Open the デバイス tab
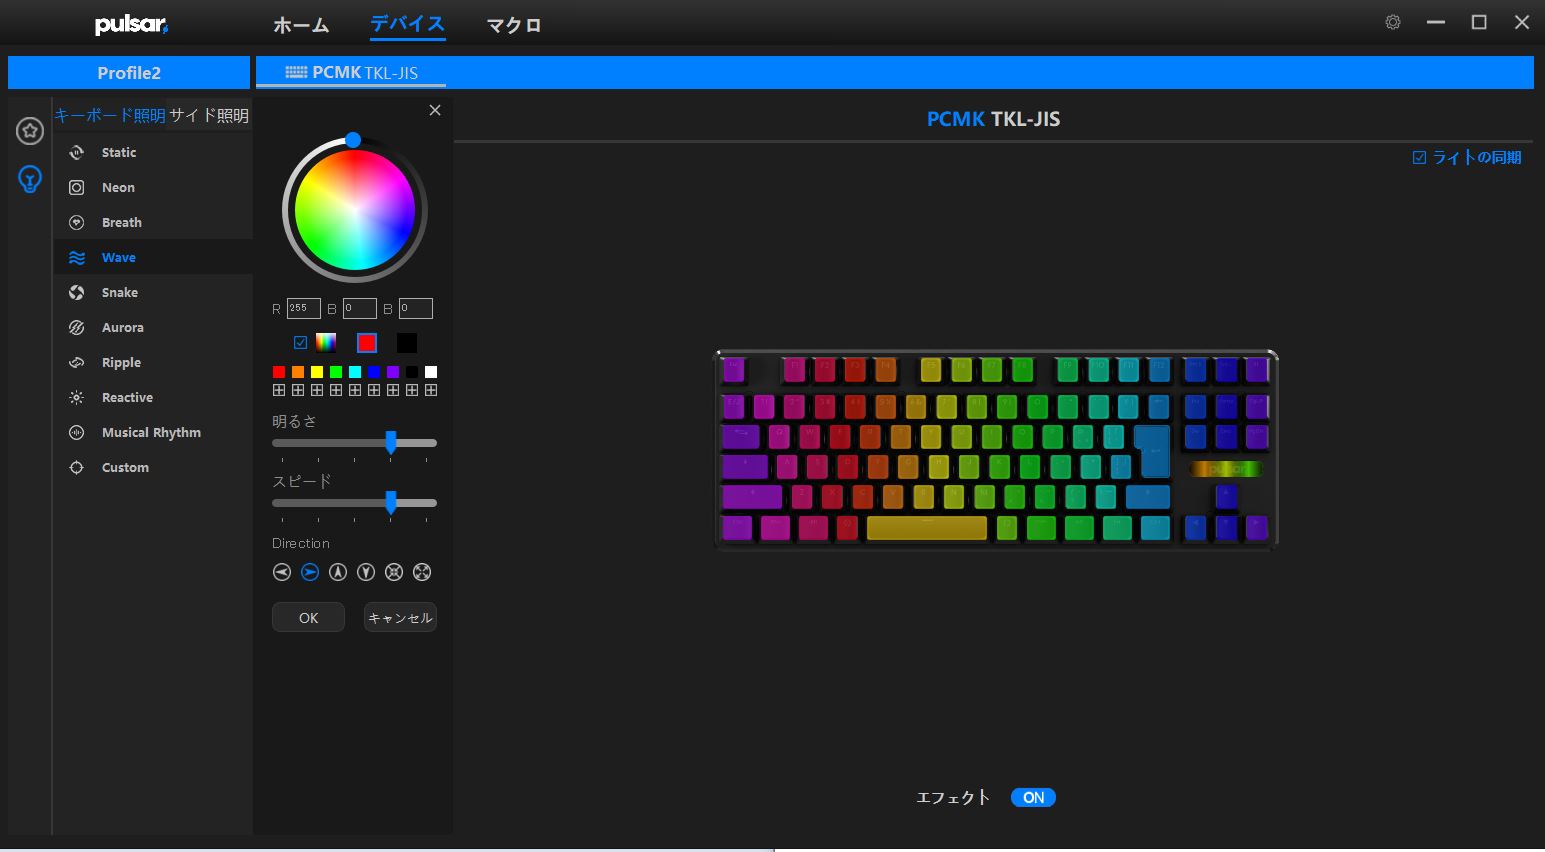 [407, 24]
